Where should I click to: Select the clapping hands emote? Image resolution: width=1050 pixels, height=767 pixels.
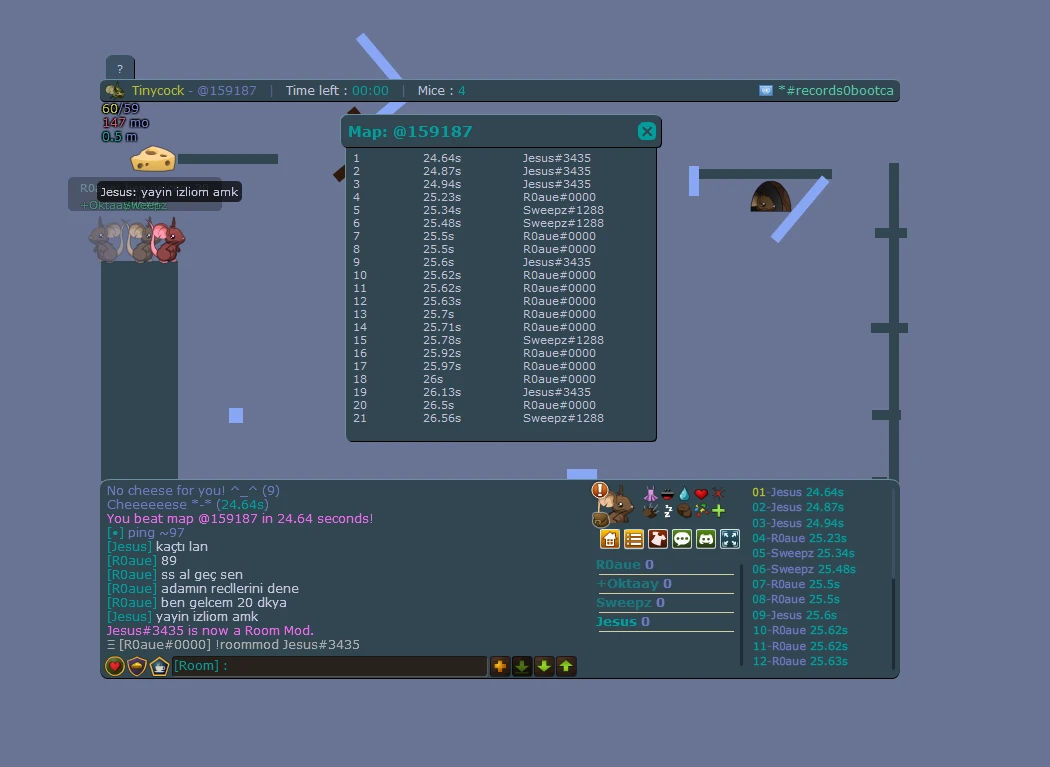pyautogui.click(x=650, y=511)
